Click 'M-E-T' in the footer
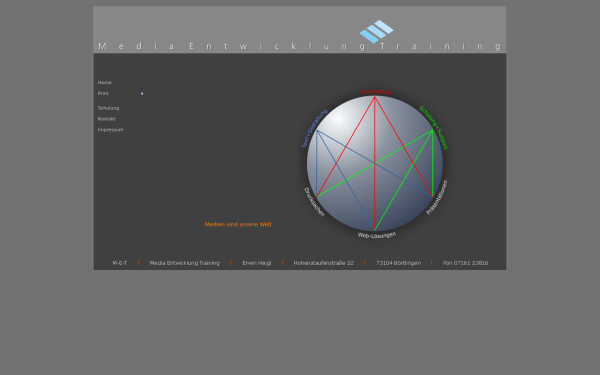Viewport: 600px width, 375px height. click(x=119, y=263)
